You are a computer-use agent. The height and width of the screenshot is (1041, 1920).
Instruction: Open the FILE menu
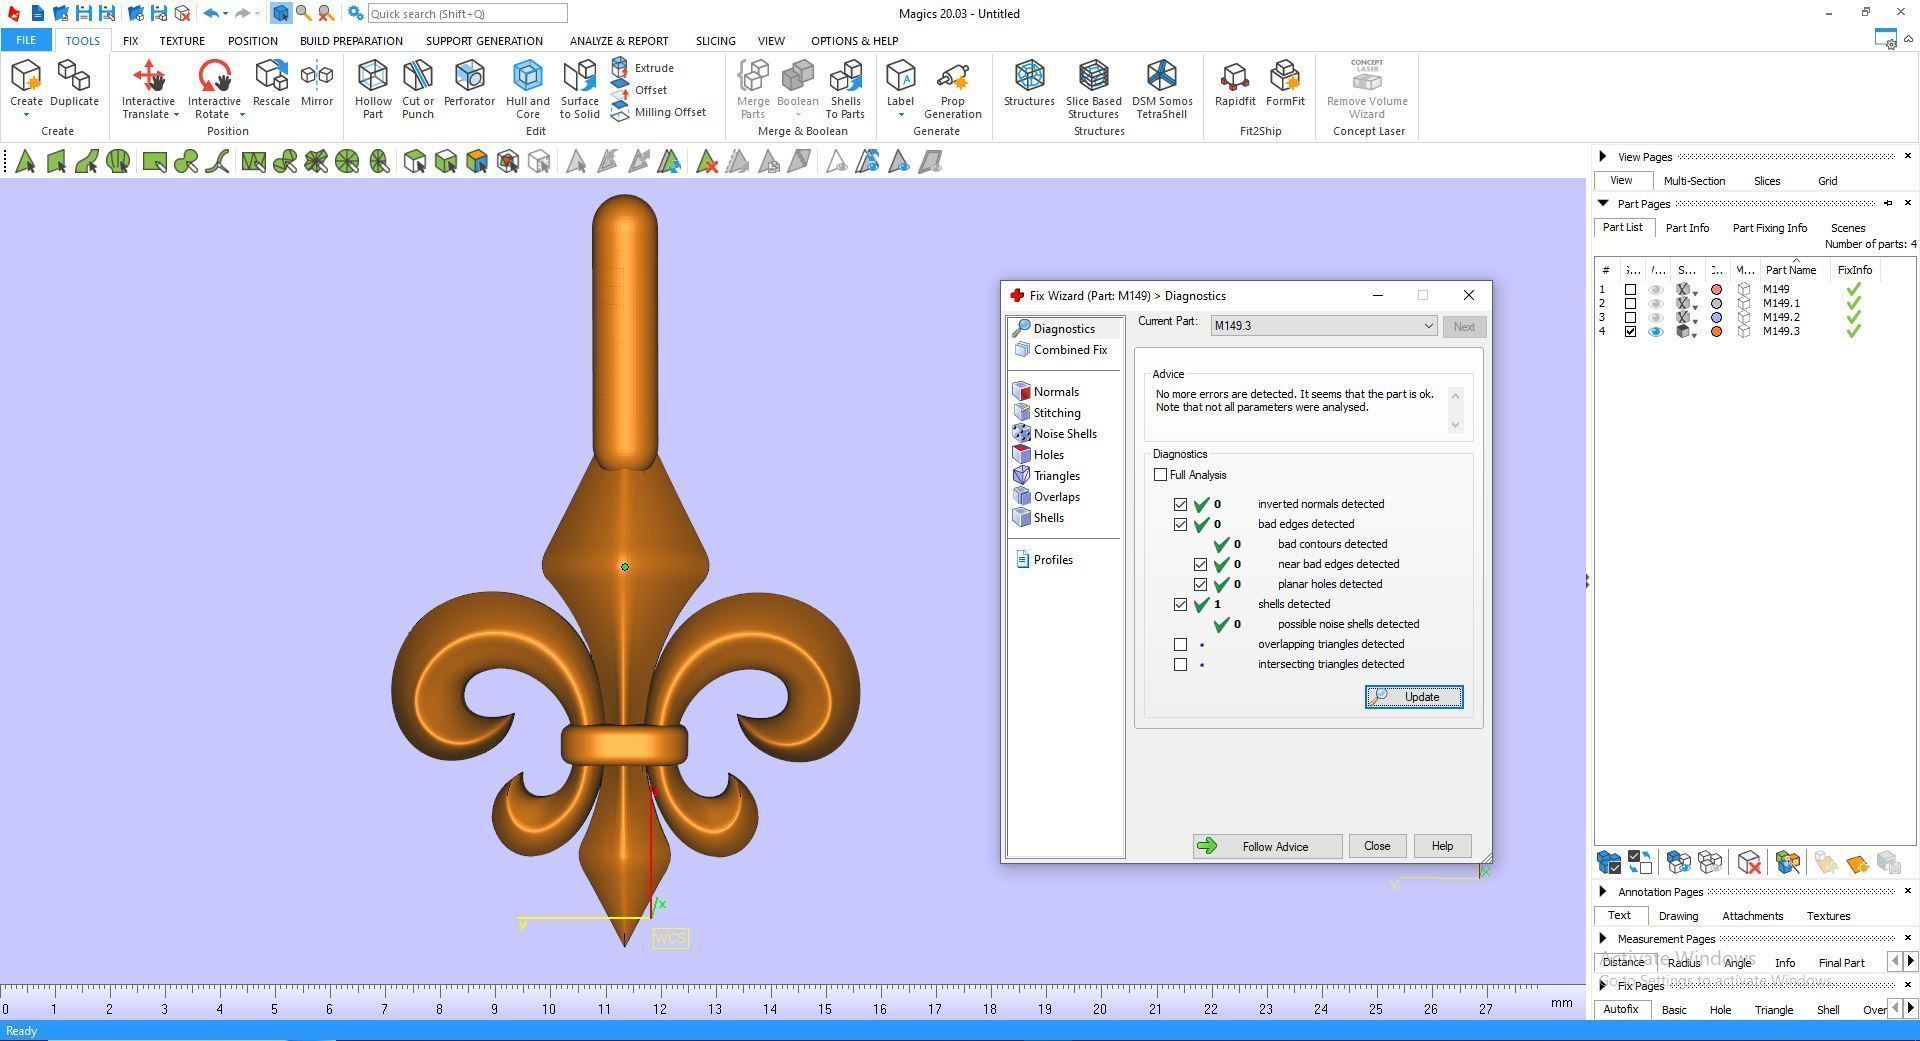point(26,41)
